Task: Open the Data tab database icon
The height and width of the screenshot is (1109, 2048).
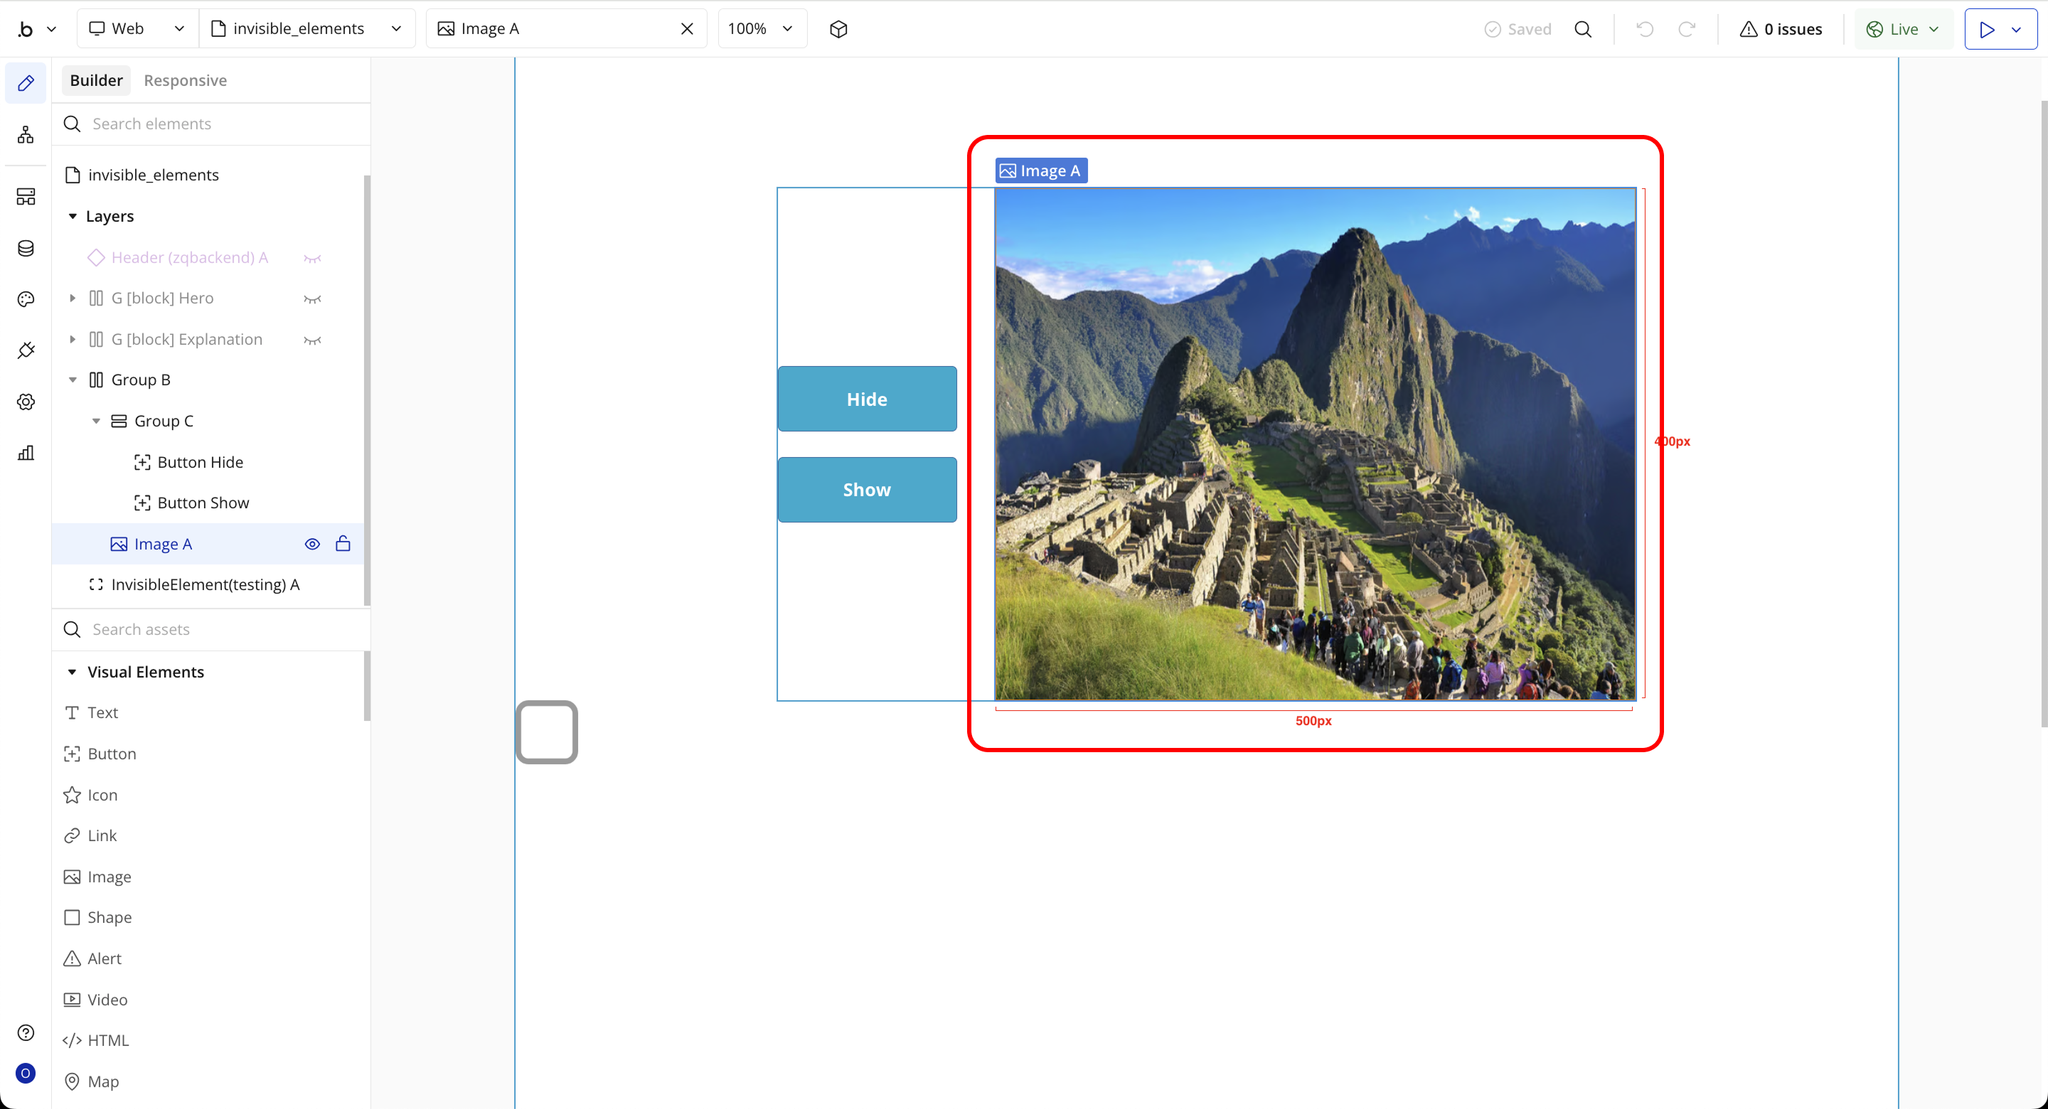Action: 26,248
